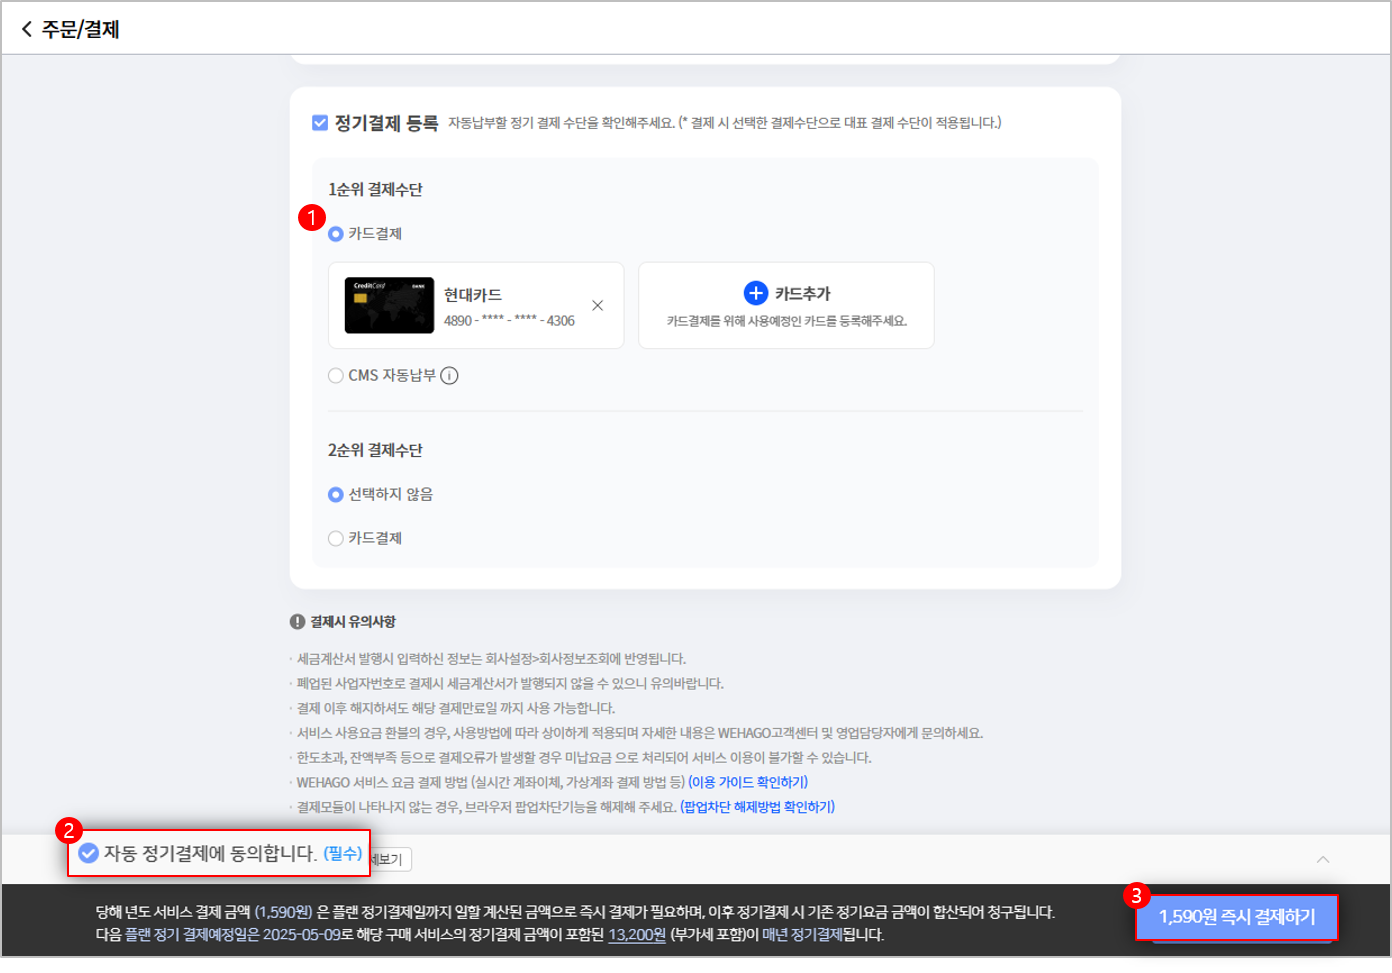Uncheck the 정기결제 등록 checkbox

tap(320, 123)
